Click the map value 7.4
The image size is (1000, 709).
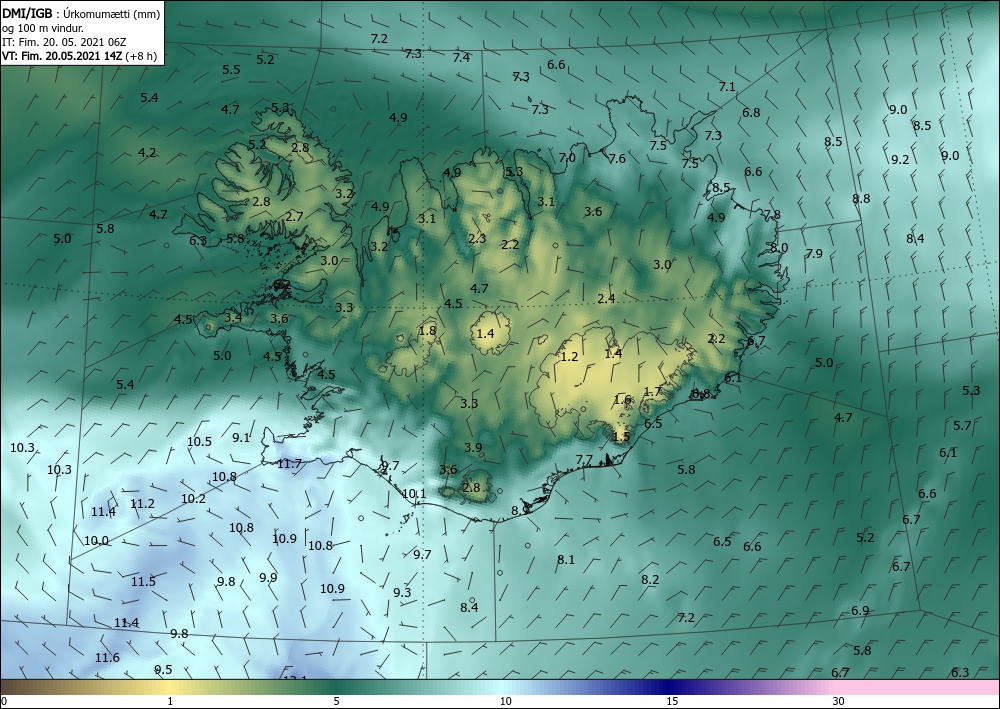pos(461,57)
